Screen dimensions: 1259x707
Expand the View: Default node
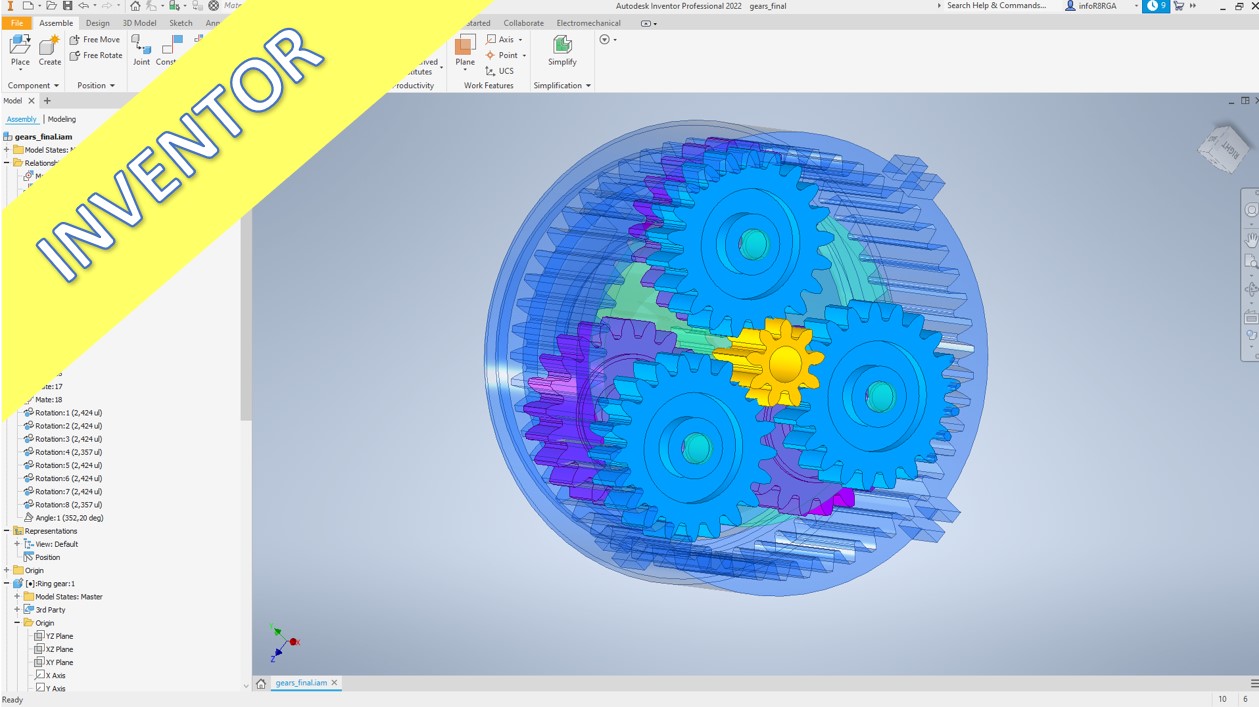(17, 544)
